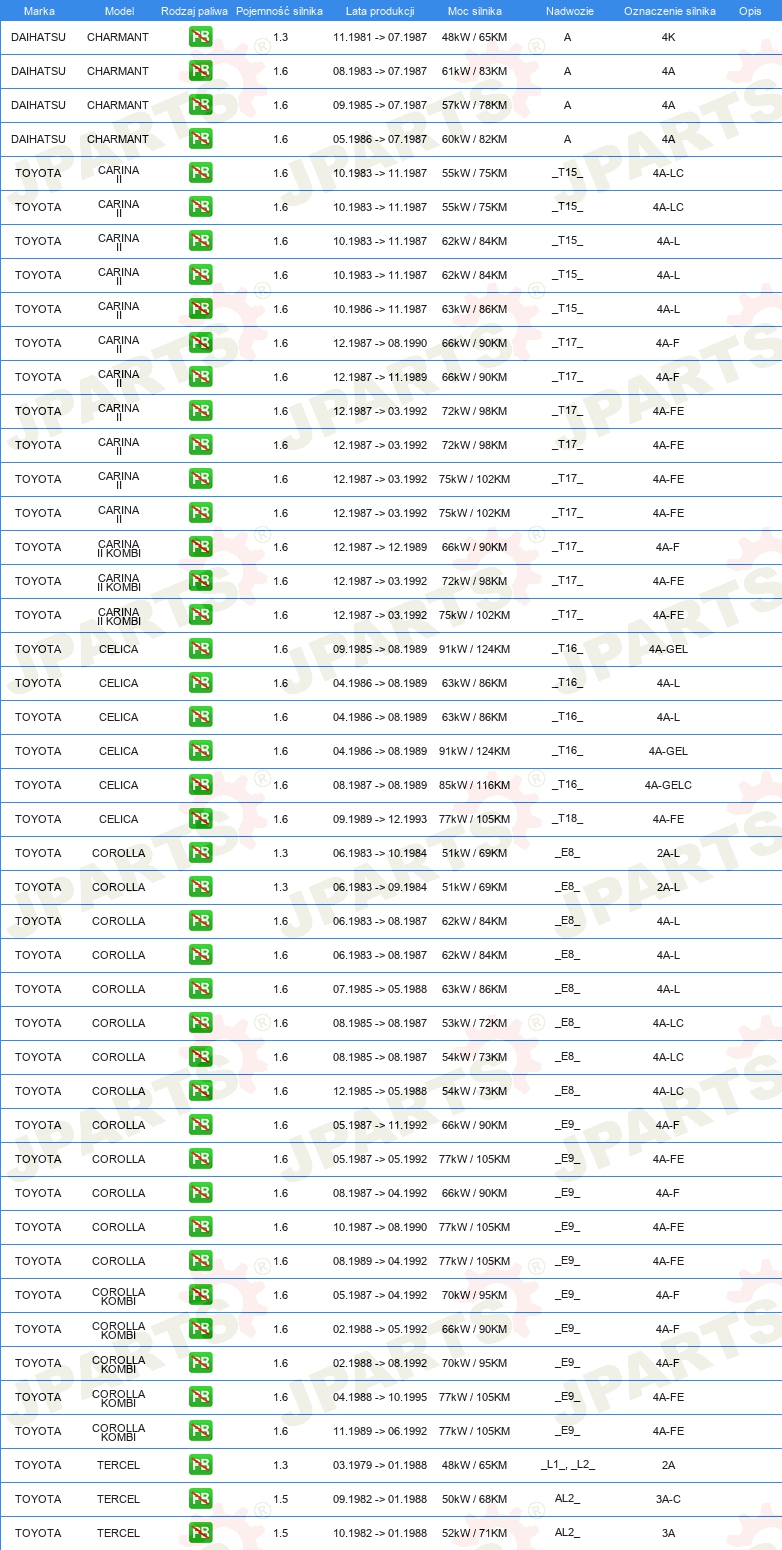Click the 08.1987 -> 08.1989 production cell
Image resolution: width=782 pixels, height=1550 pixels.
(x=380, y=785)
